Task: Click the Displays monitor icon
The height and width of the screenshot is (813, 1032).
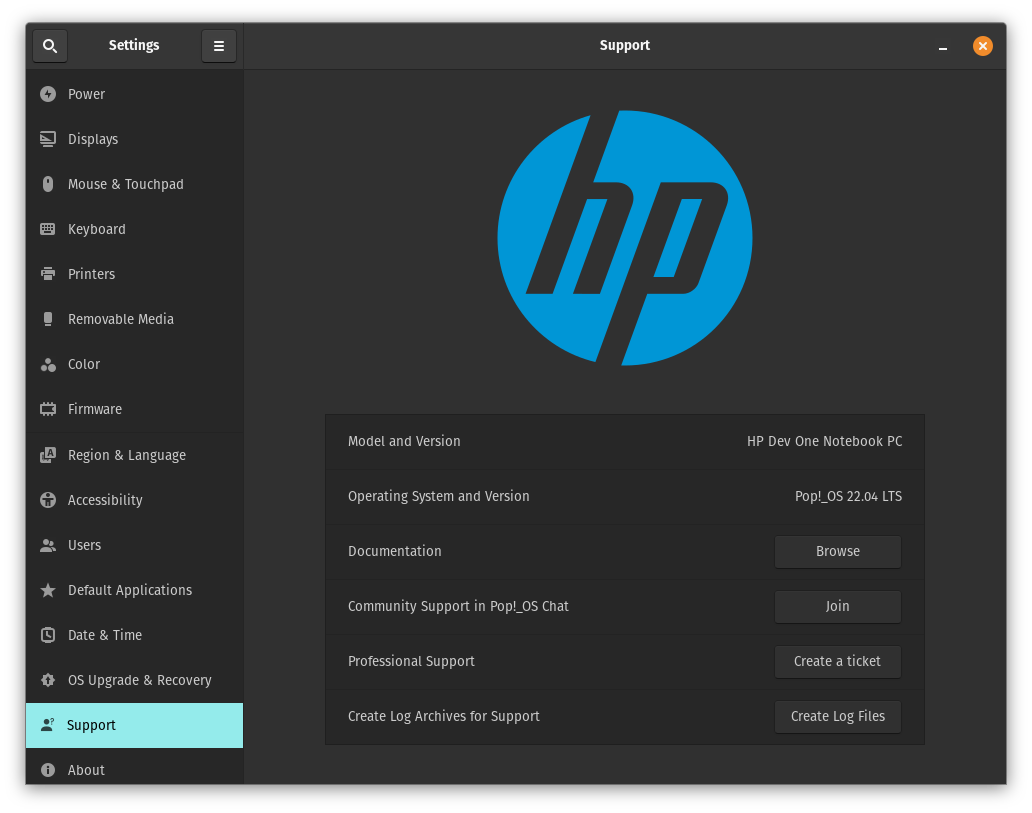Action: pos(48,139)
